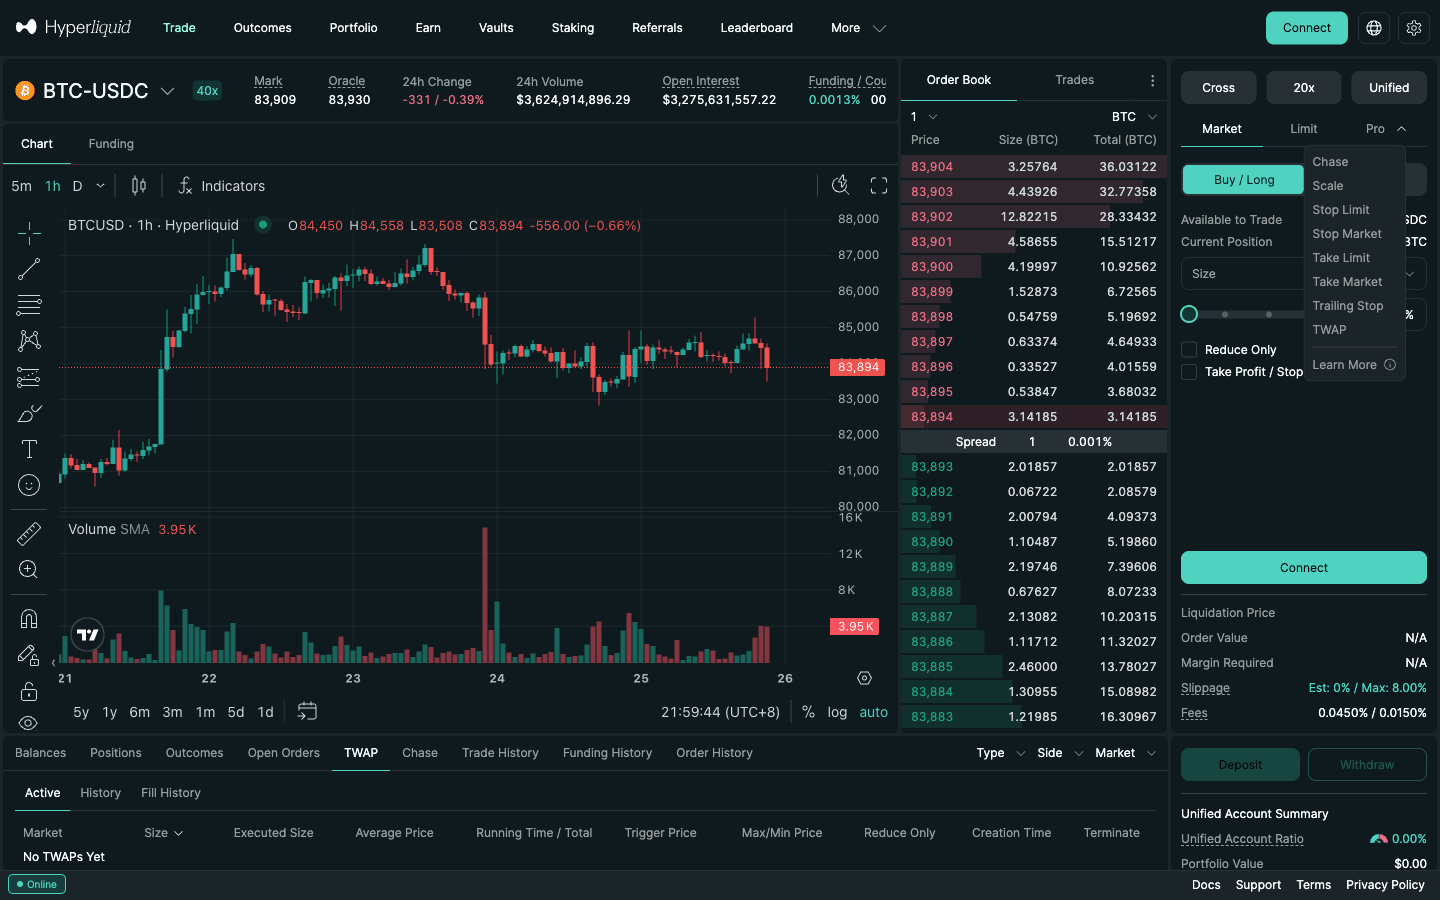1440x900 pixels.
Task: Collapse the Pro order type dropdown
Action: [1386, 129]
